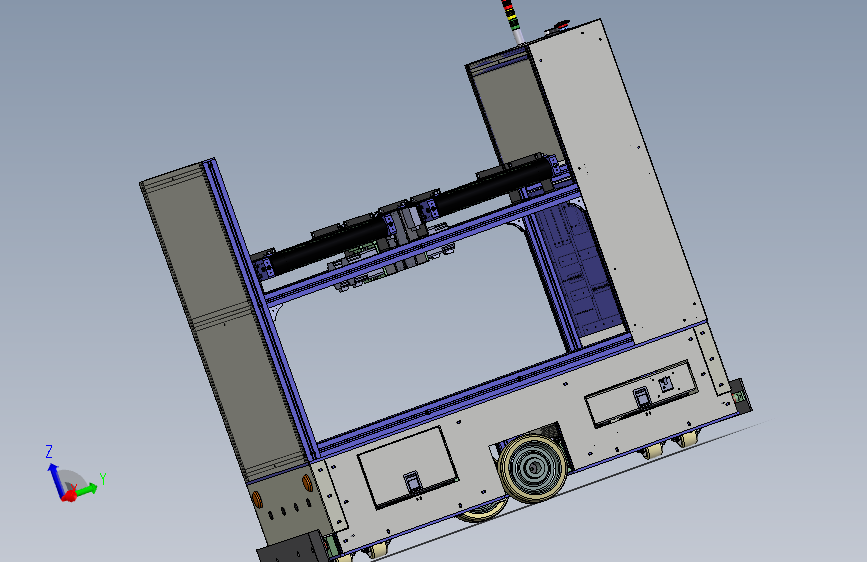Select the green sensor at right base corner
This screenshot has height=562, width=867.
coord(739,397)
